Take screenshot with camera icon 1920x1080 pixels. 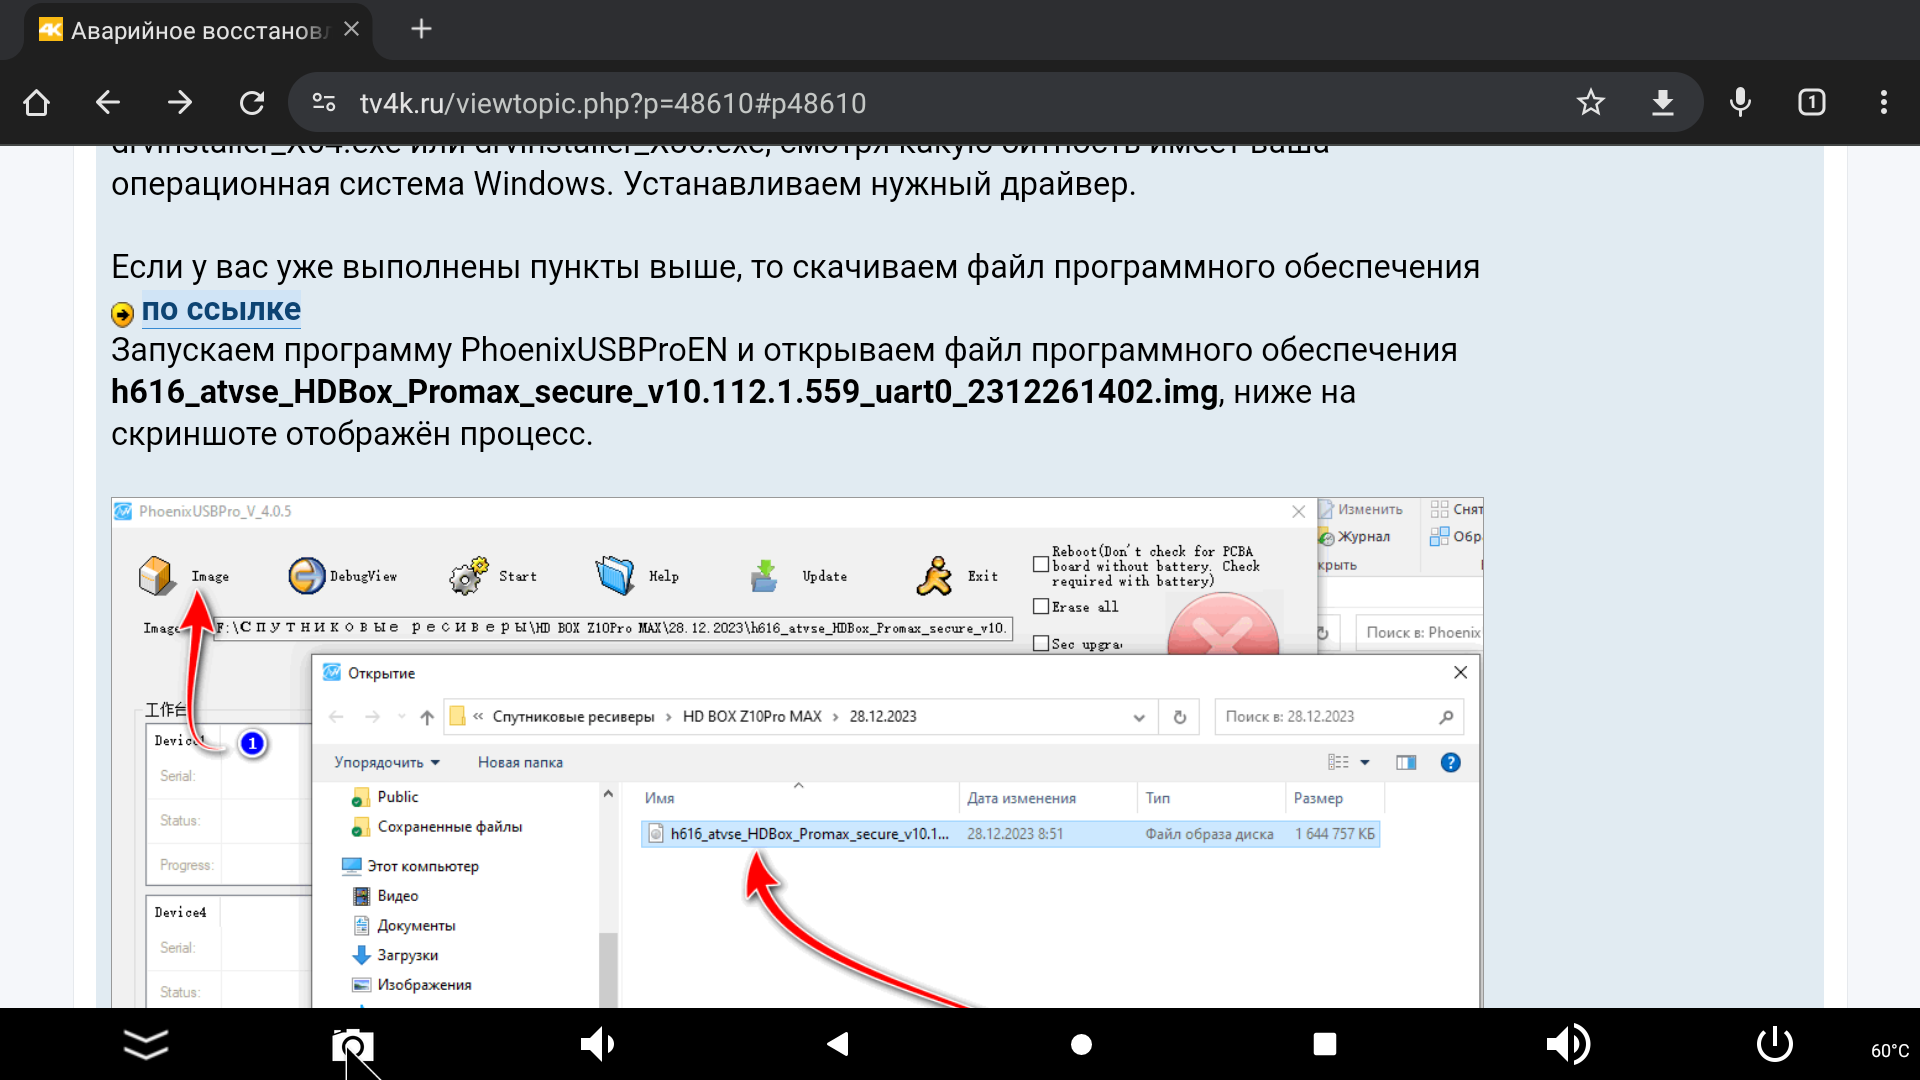point(352,1045)
